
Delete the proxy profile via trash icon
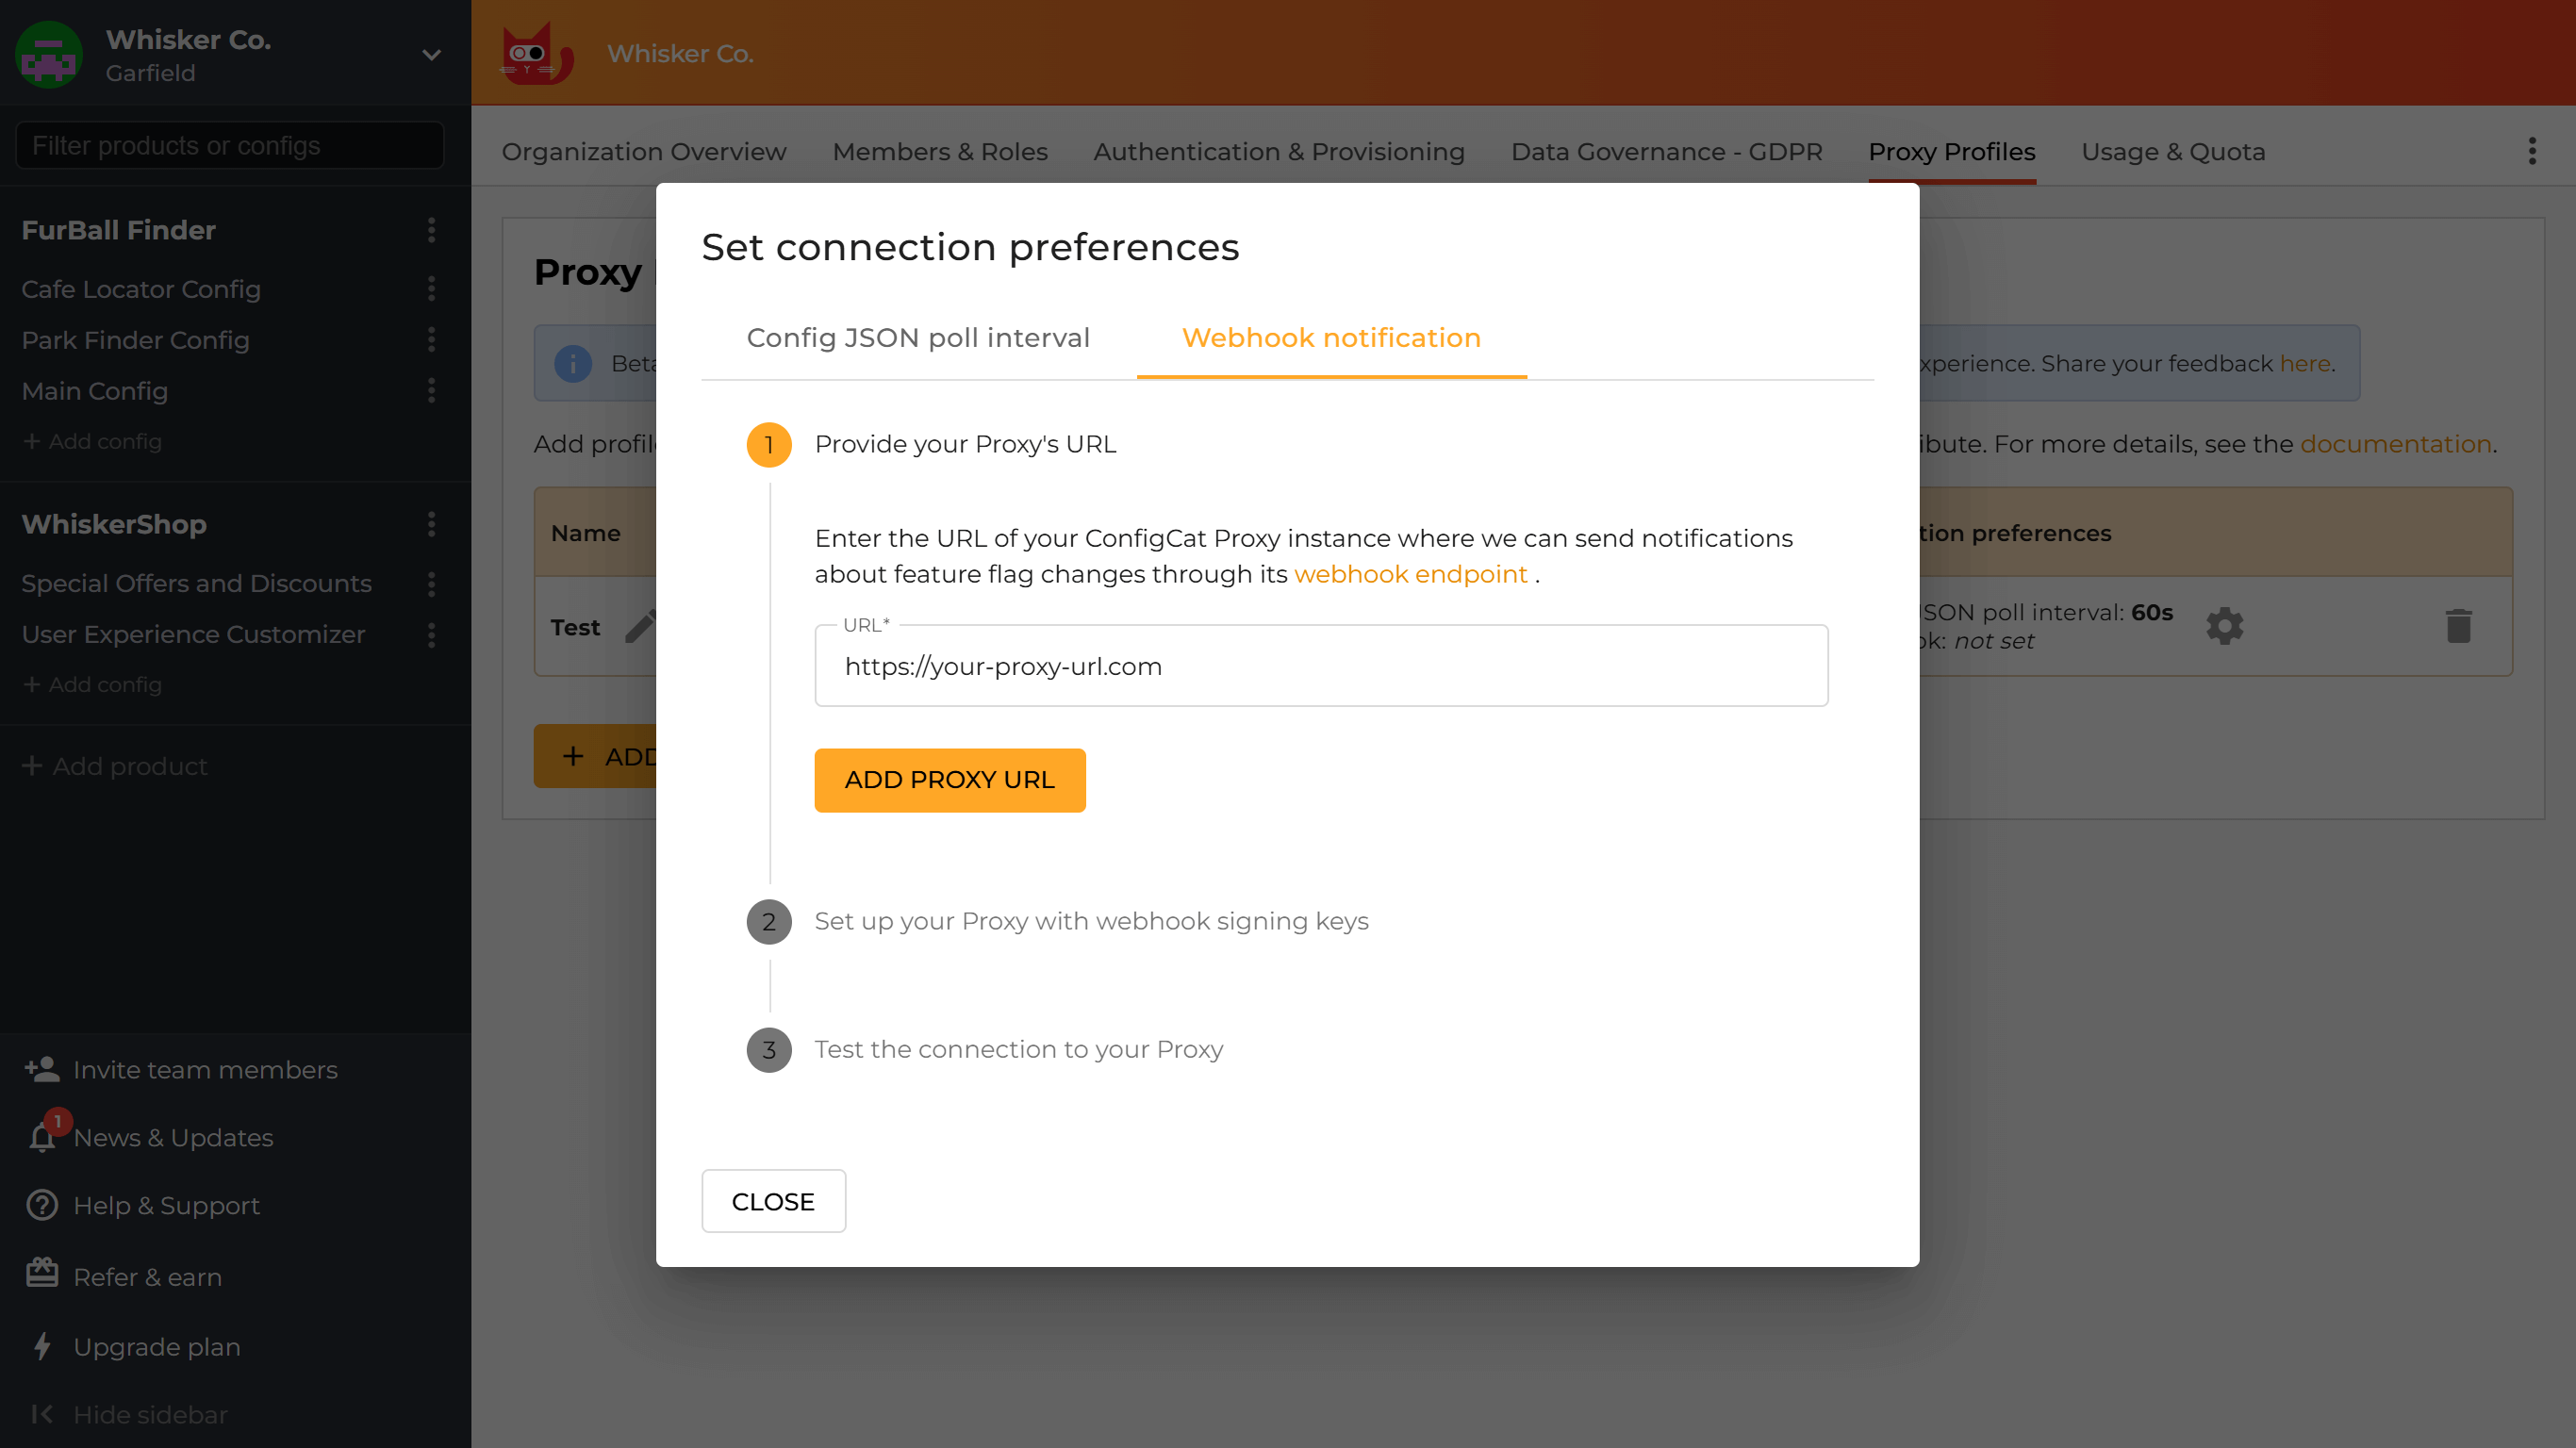(x=2461, y=625)
